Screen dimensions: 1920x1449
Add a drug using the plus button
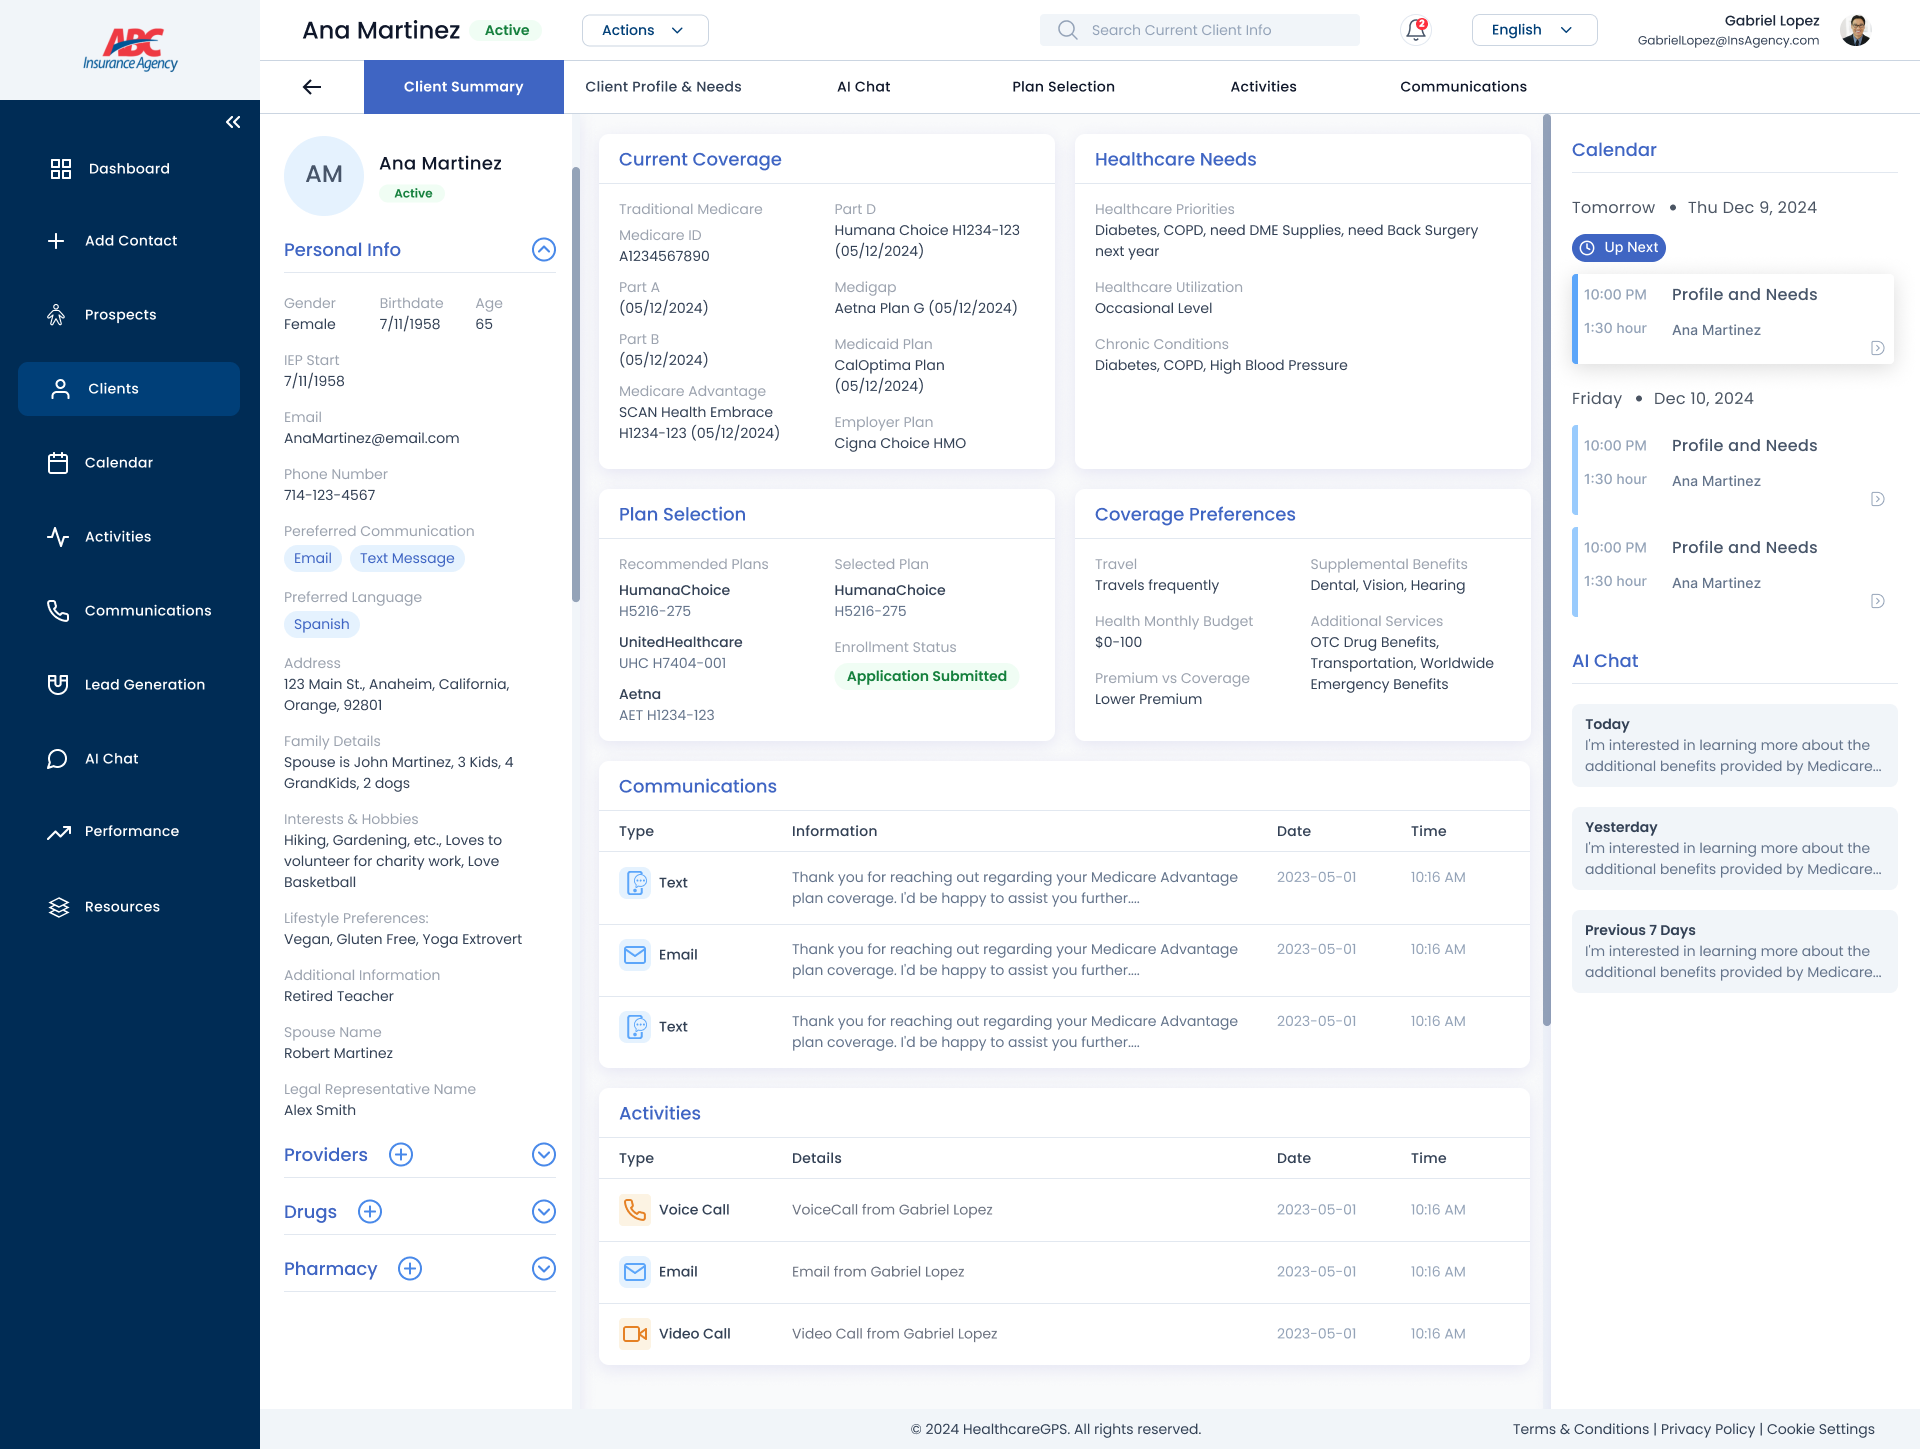pos(369,1211)
